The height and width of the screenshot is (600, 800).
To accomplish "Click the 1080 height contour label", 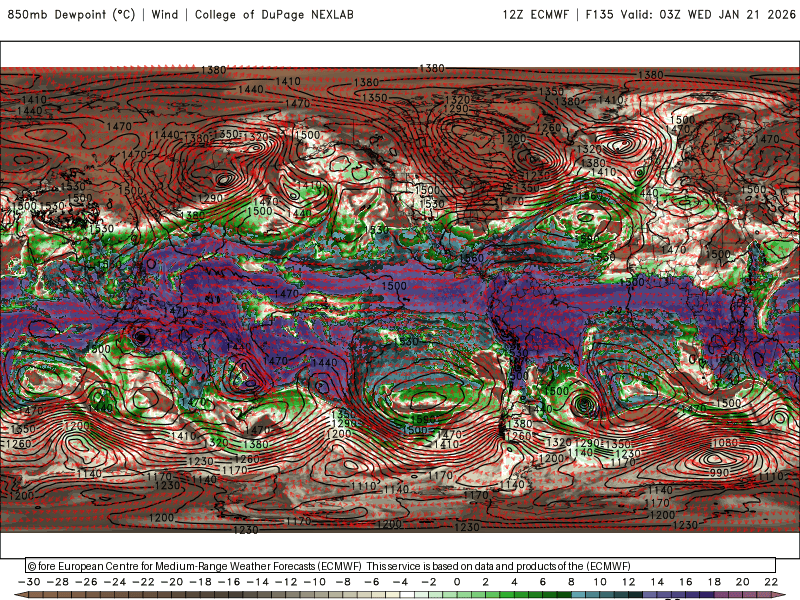I will pyautogui.click(x=725, y=442).
